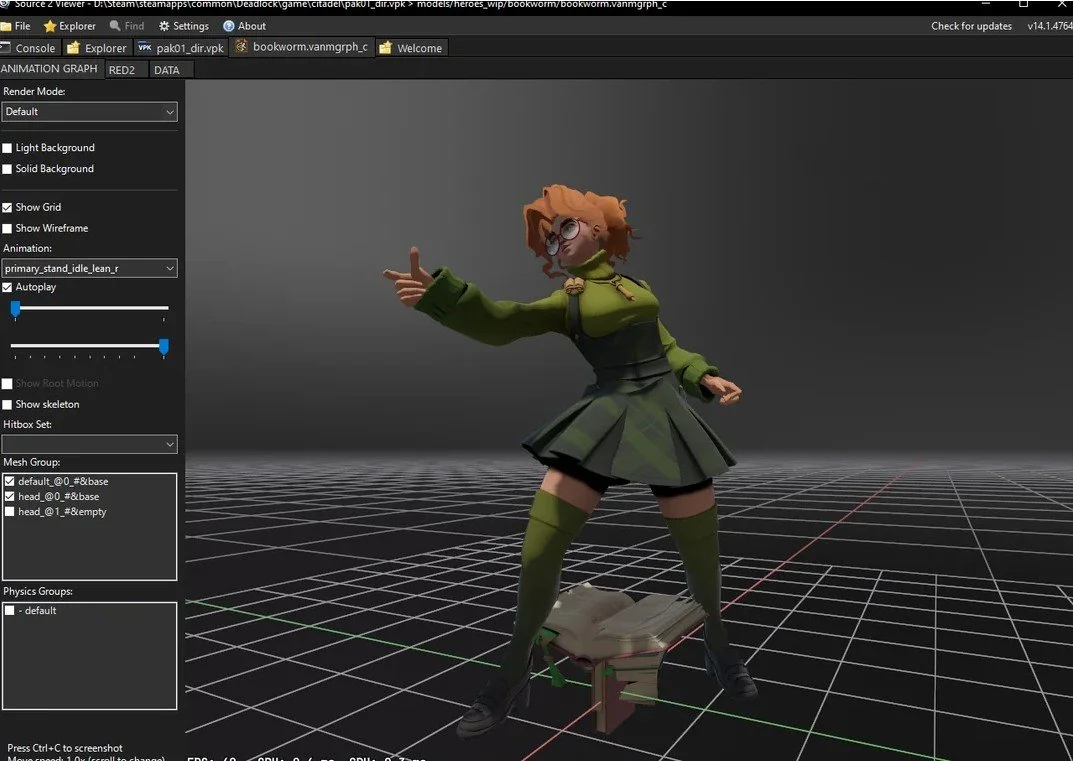Click the File folder icon

(x=5, y=26)
